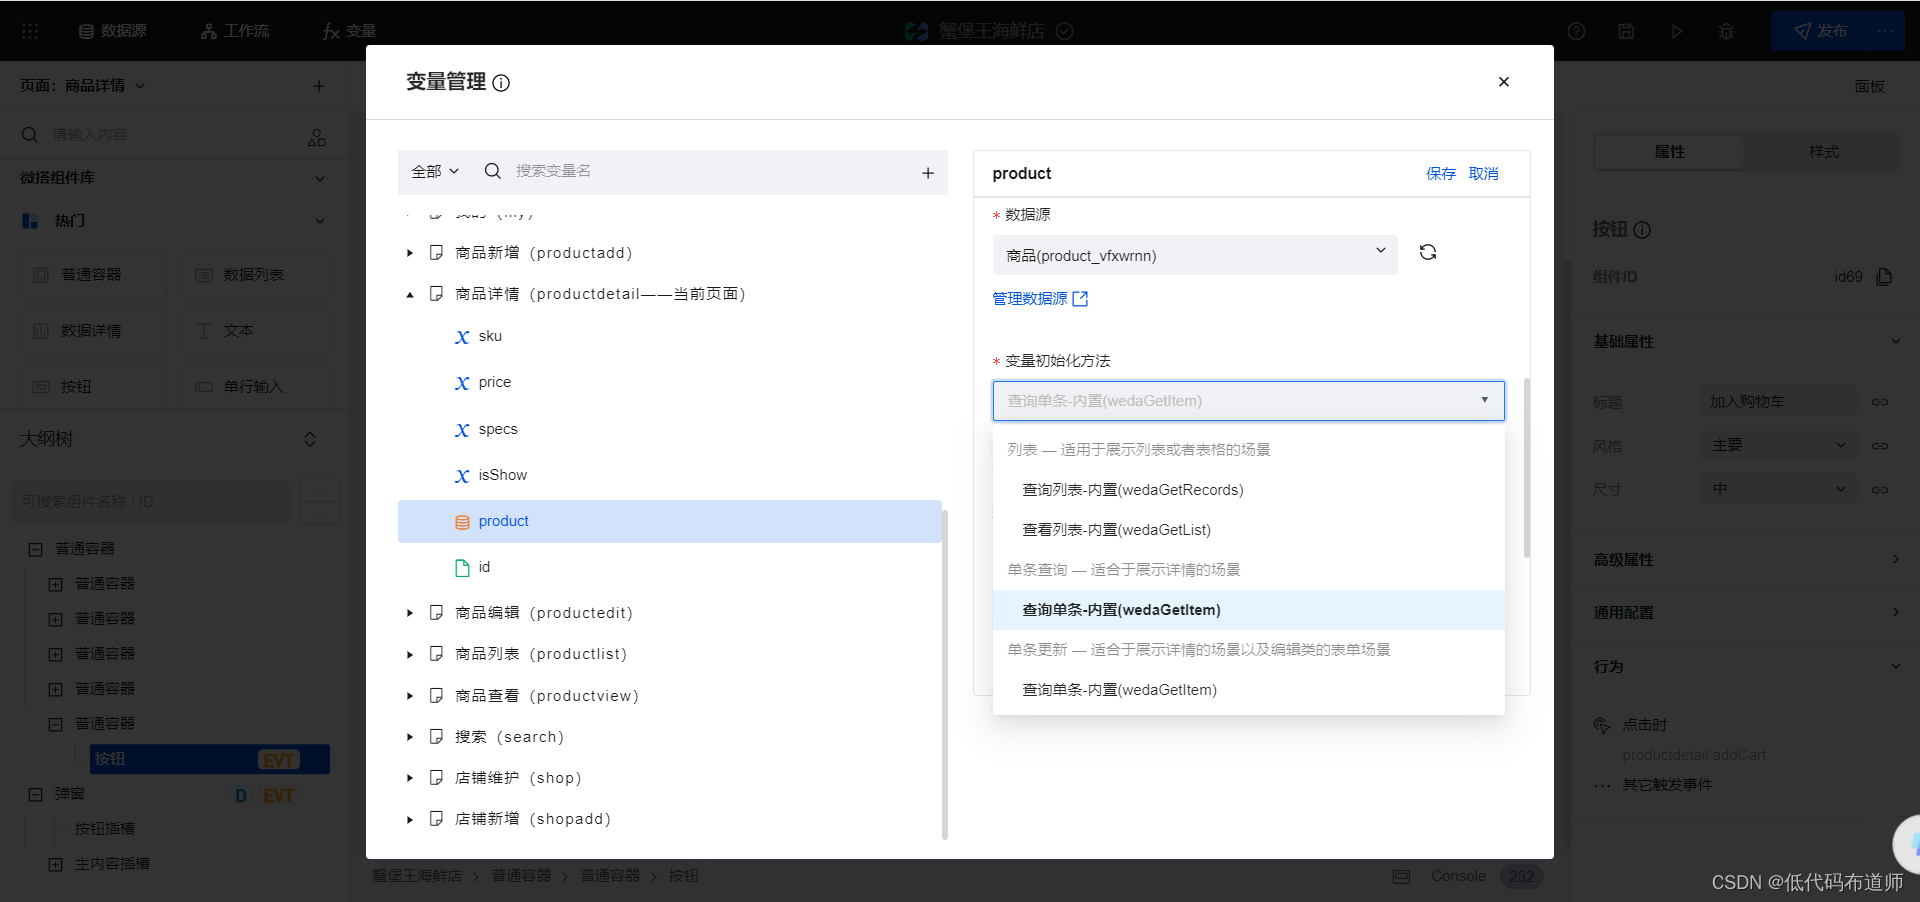Click the search magnifier icon in variable panel
This screenshot has height=902, width=1920.
(x=493, y=171)
